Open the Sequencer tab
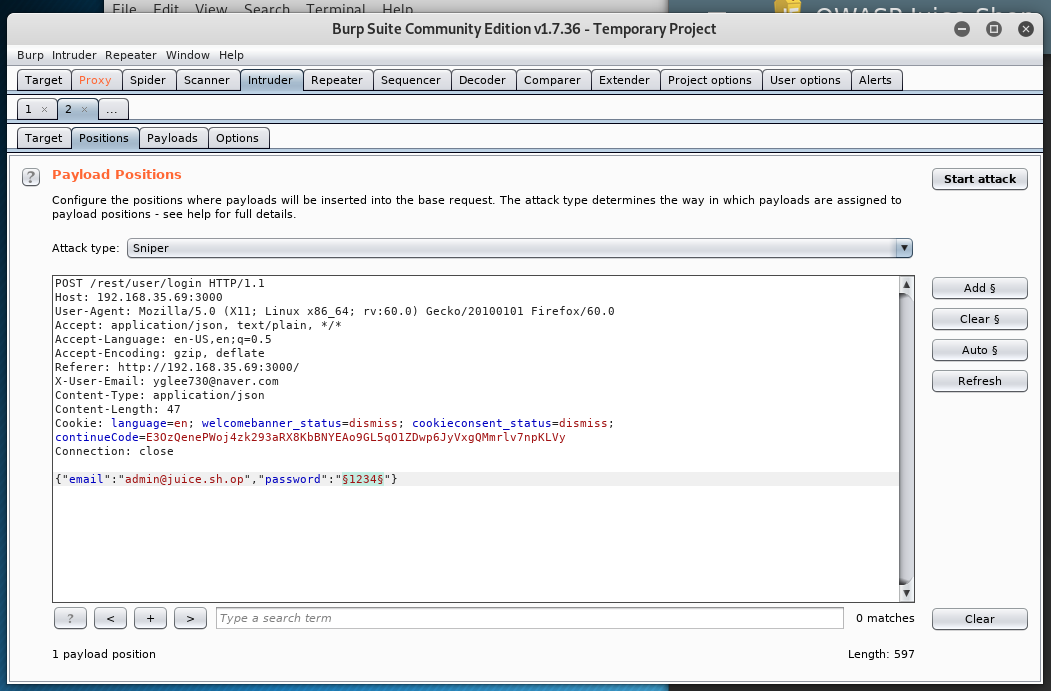 pos(411,80)
